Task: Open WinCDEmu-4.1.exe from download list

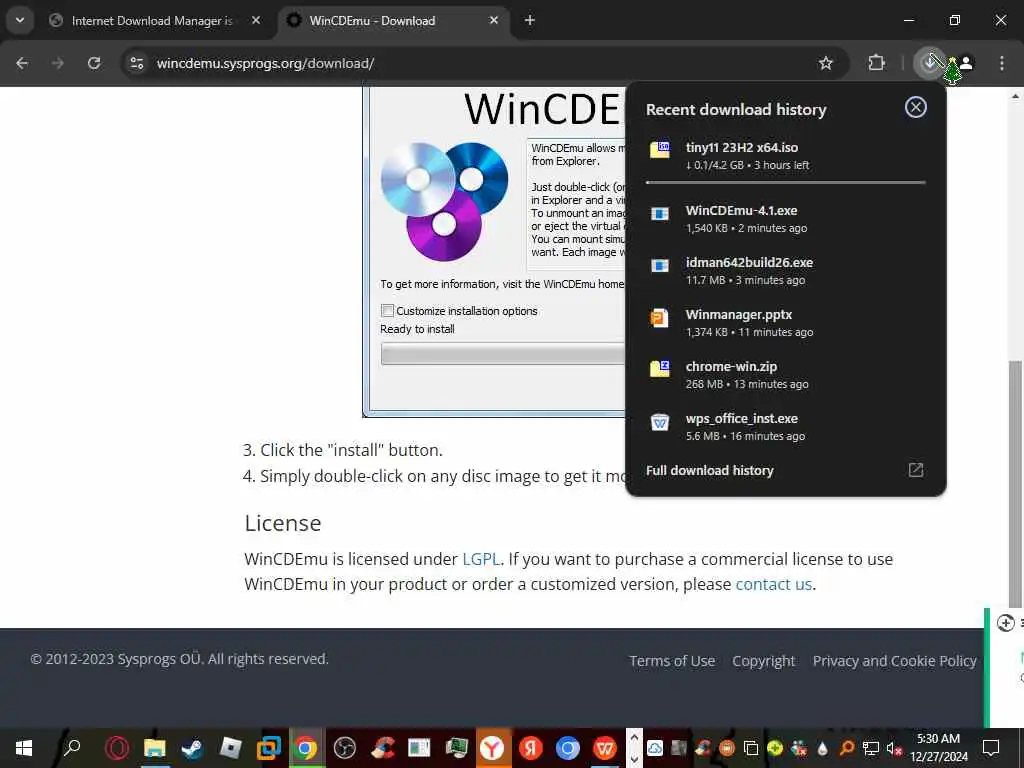Action: click(x=786, y=219)
